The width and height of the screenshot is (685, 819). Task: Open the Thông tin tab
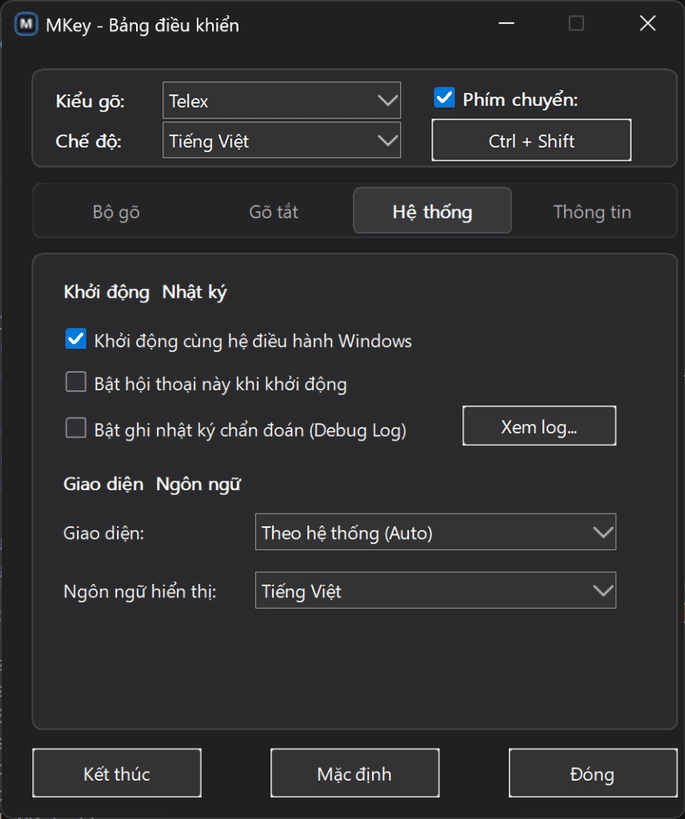[592, 212]
